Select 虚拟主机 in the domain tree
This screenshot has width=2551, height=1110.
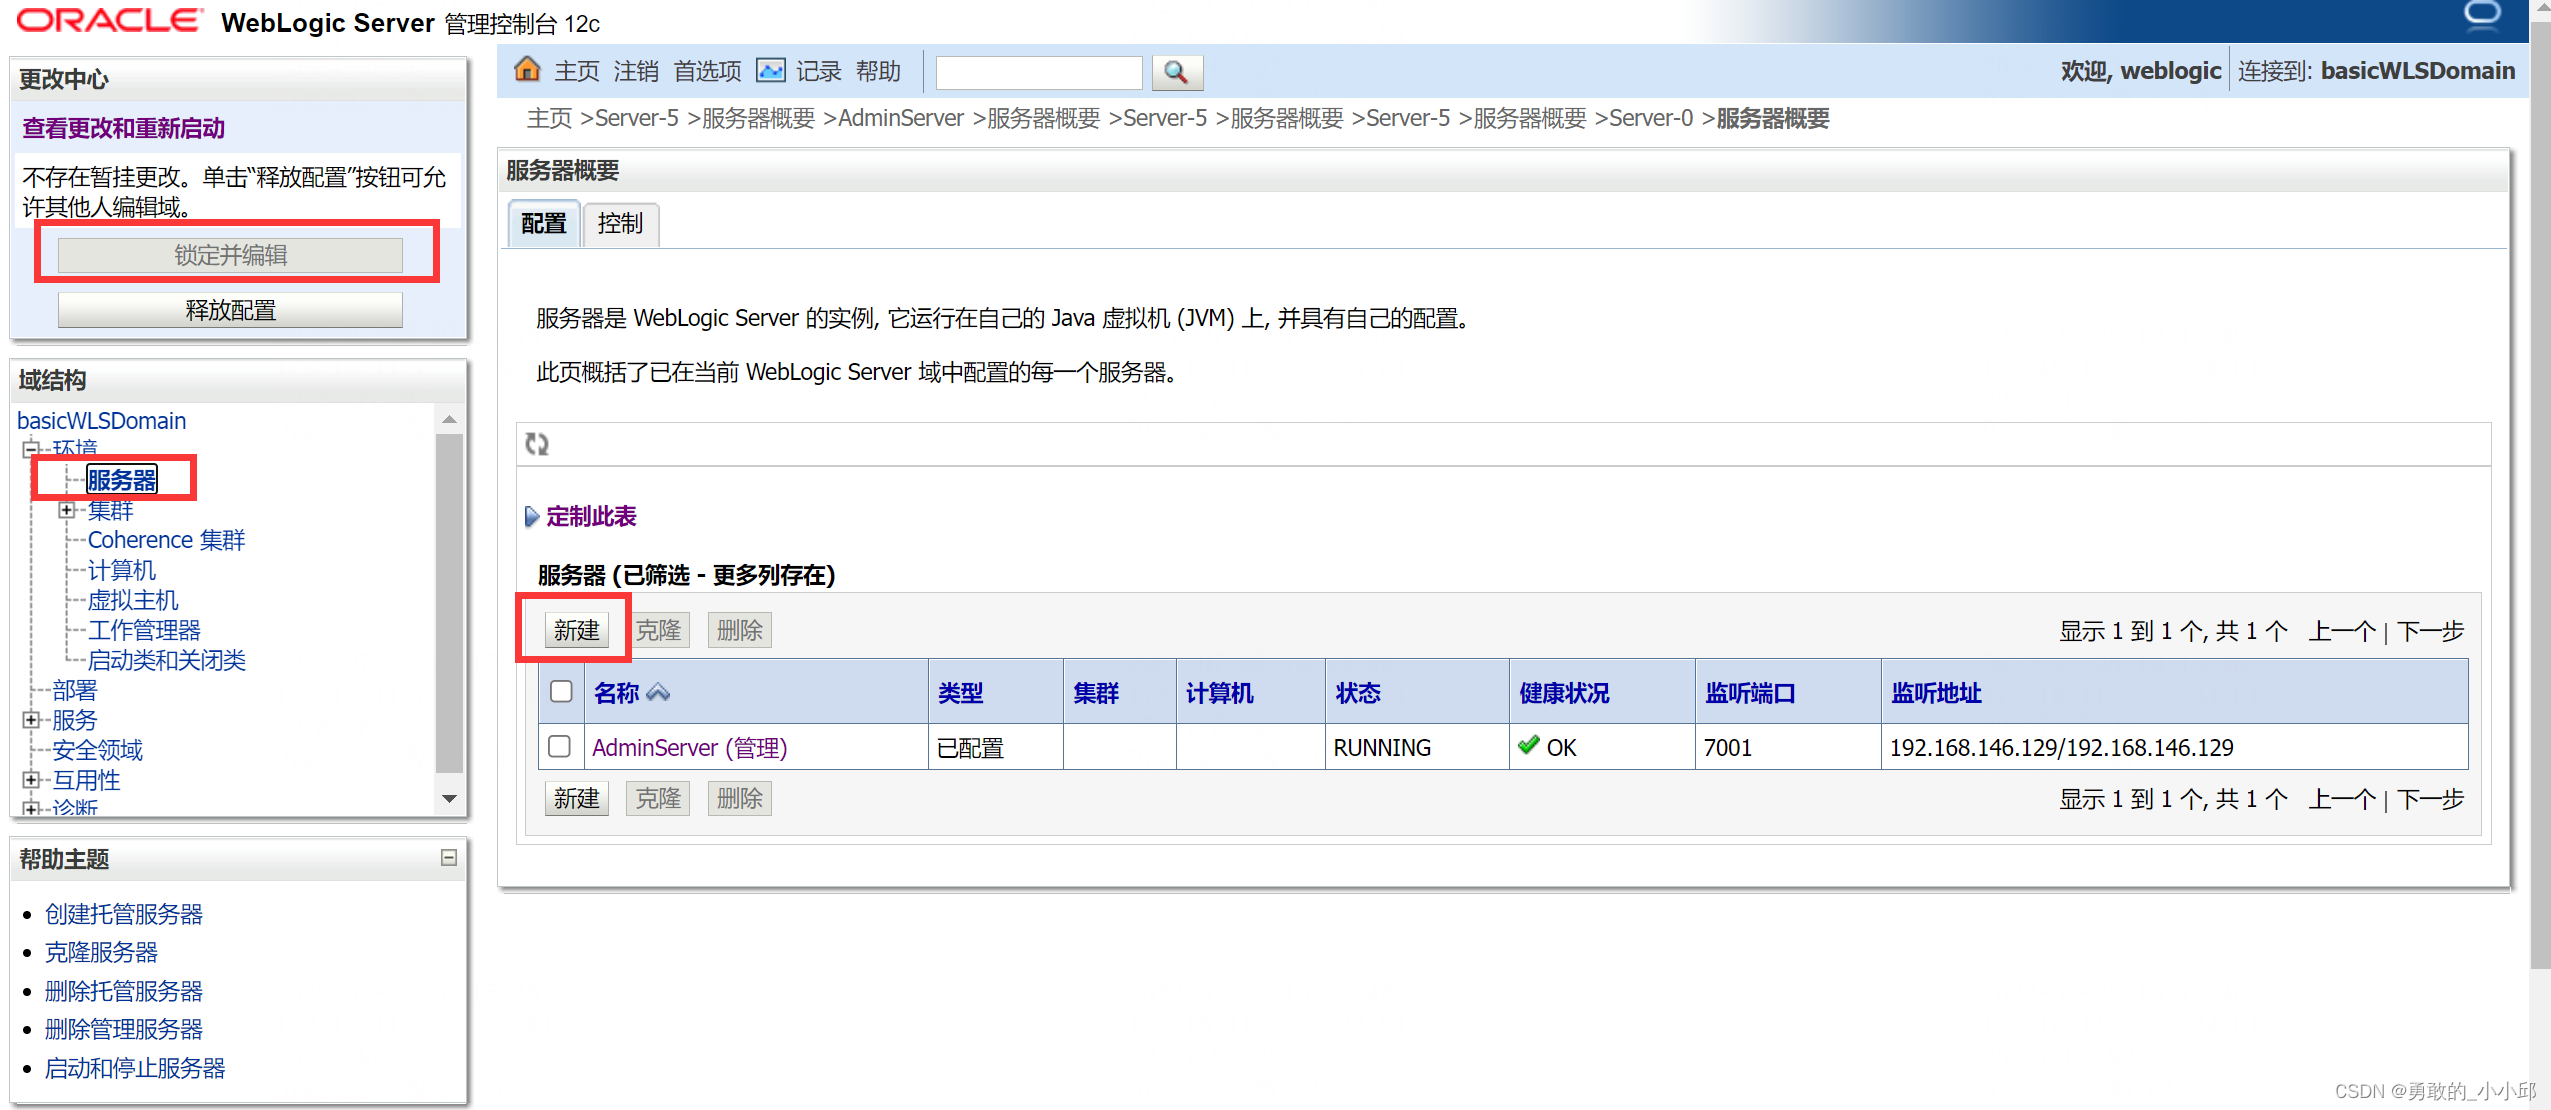click(133, 600)
